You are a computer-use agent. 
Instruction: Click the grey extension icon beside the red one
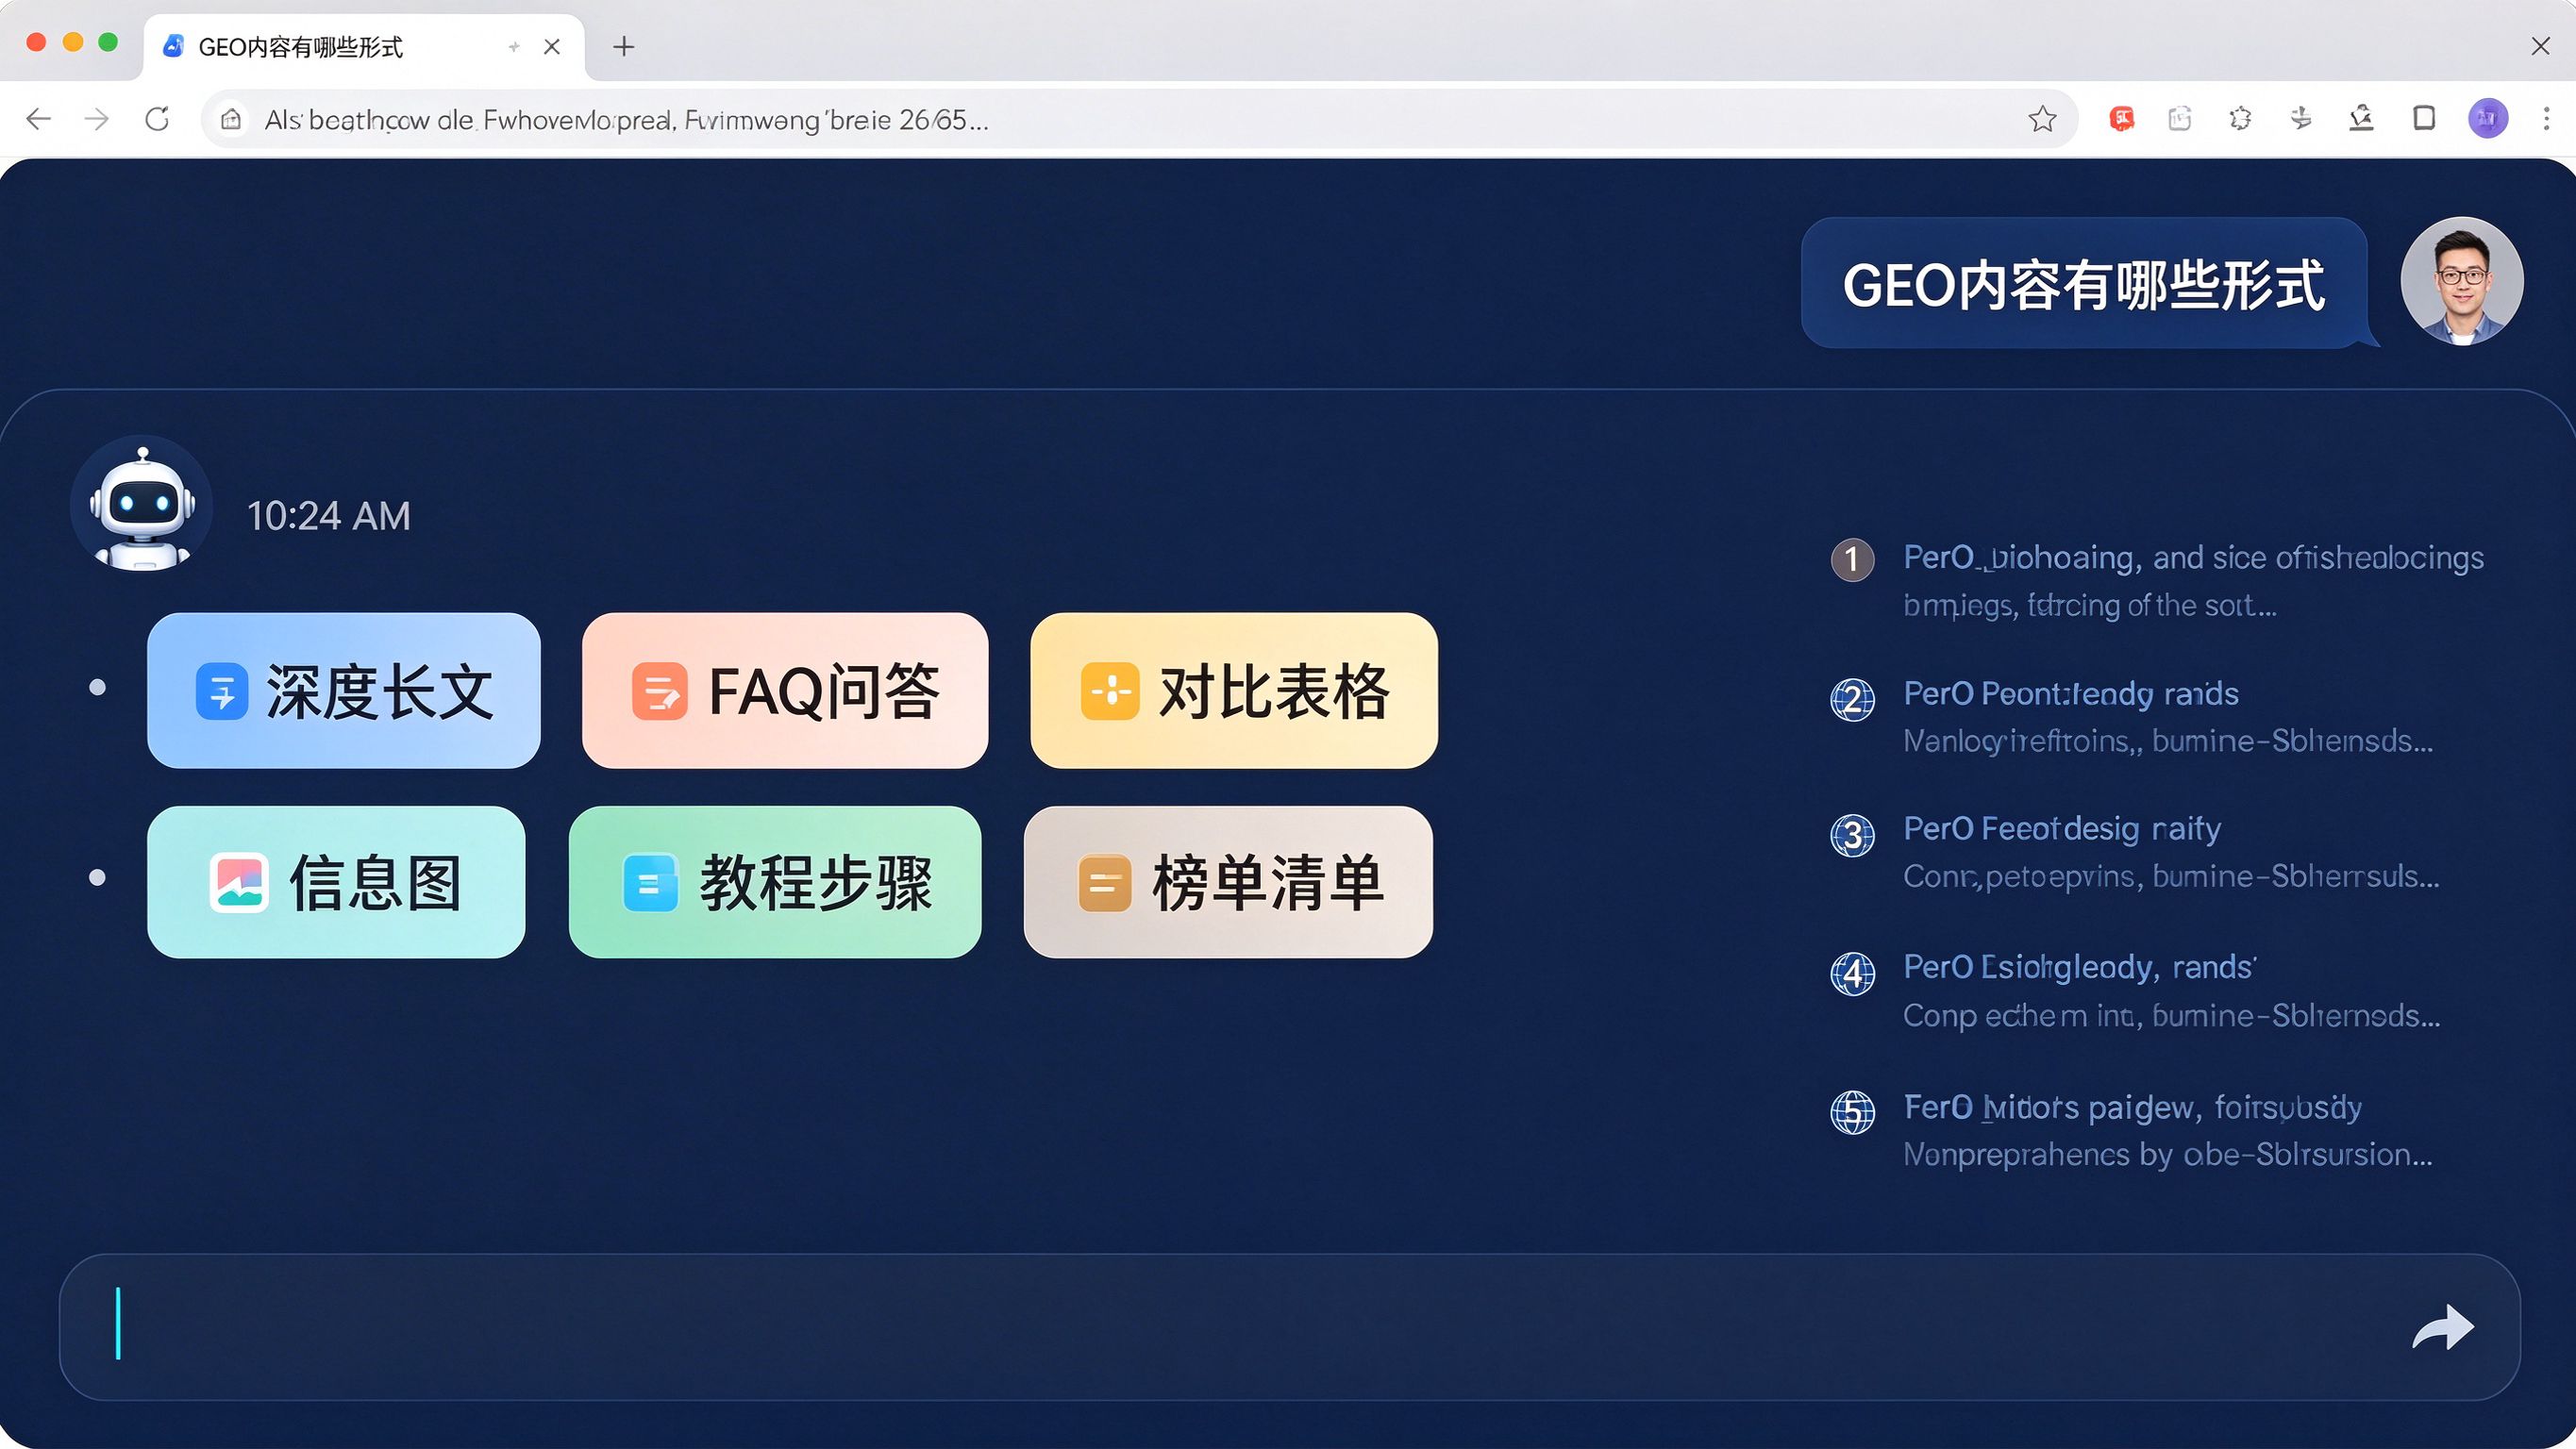coord(2180,119)
